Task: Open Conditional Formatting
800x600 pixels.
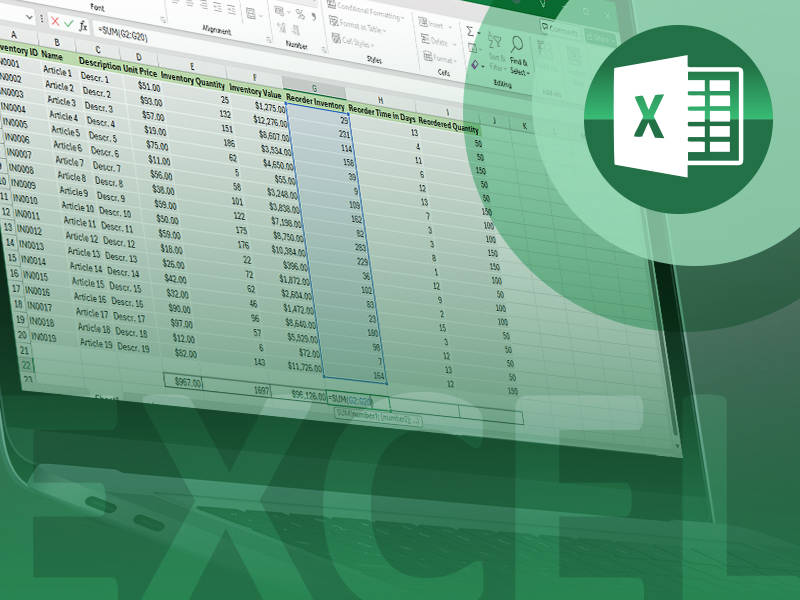Action: 366,10
